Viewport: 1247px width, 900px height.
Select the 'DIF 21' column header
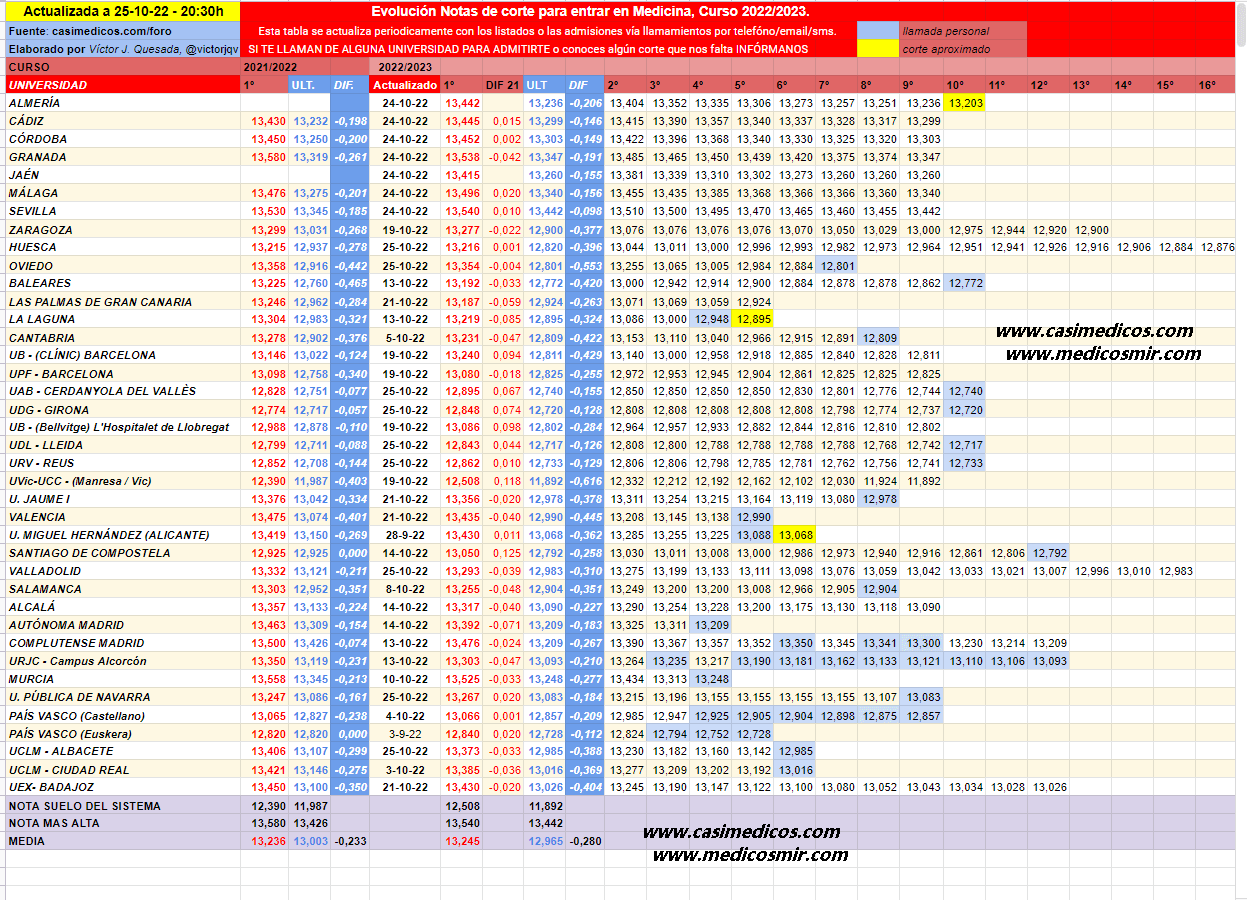(503, 85)
